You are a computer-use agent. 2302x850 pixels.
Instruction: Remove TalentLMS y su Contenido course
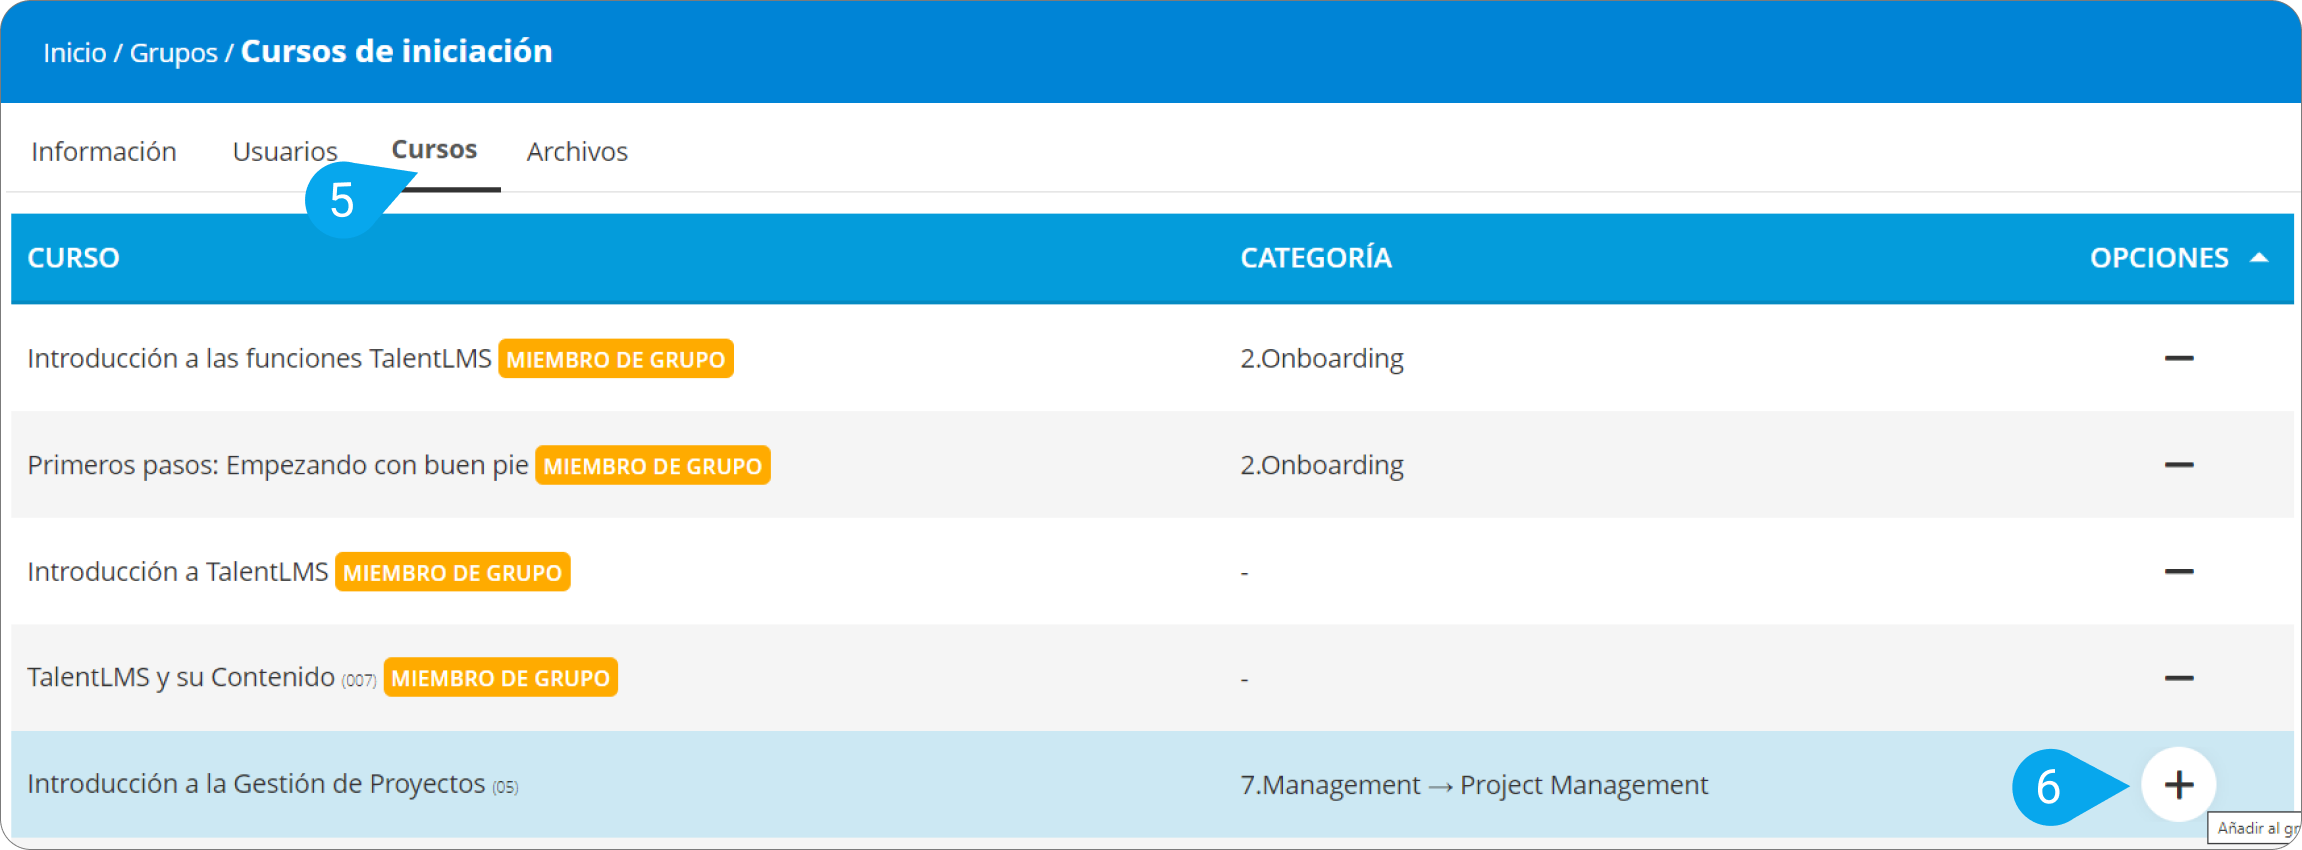point(2178,678)
